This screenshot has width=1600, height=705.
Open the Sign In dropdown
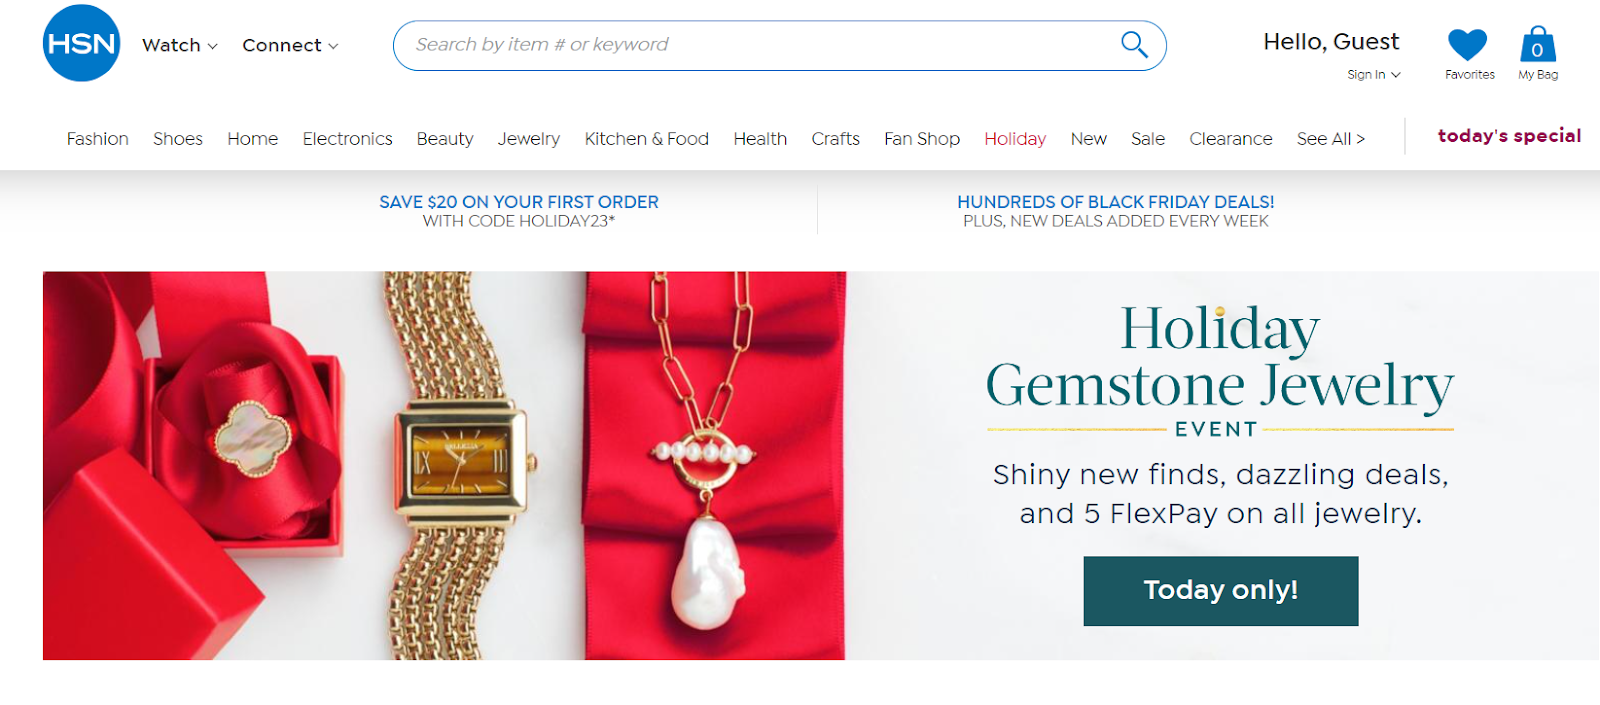click(x=1374, y=75)
